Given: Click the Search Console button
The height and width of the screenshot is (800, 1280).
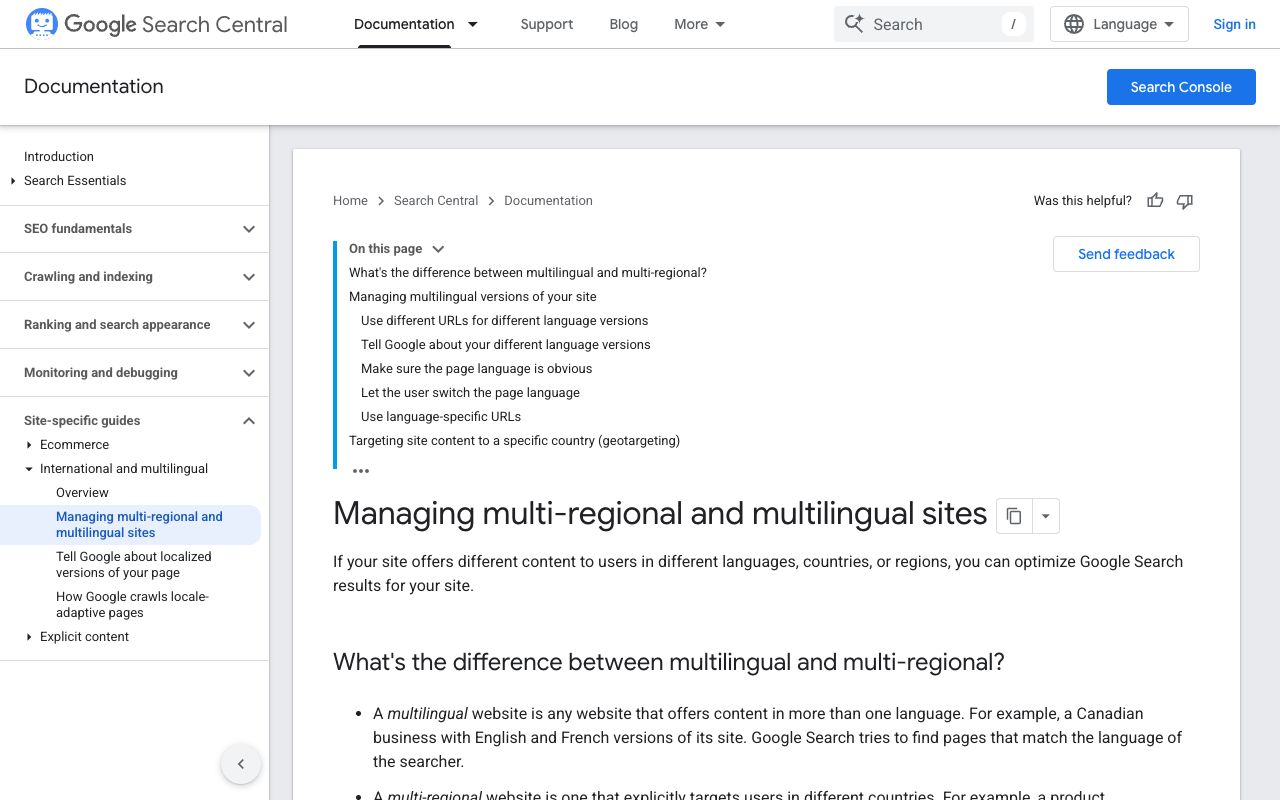Looking at the screenshot, I should tap(1181, 87).
